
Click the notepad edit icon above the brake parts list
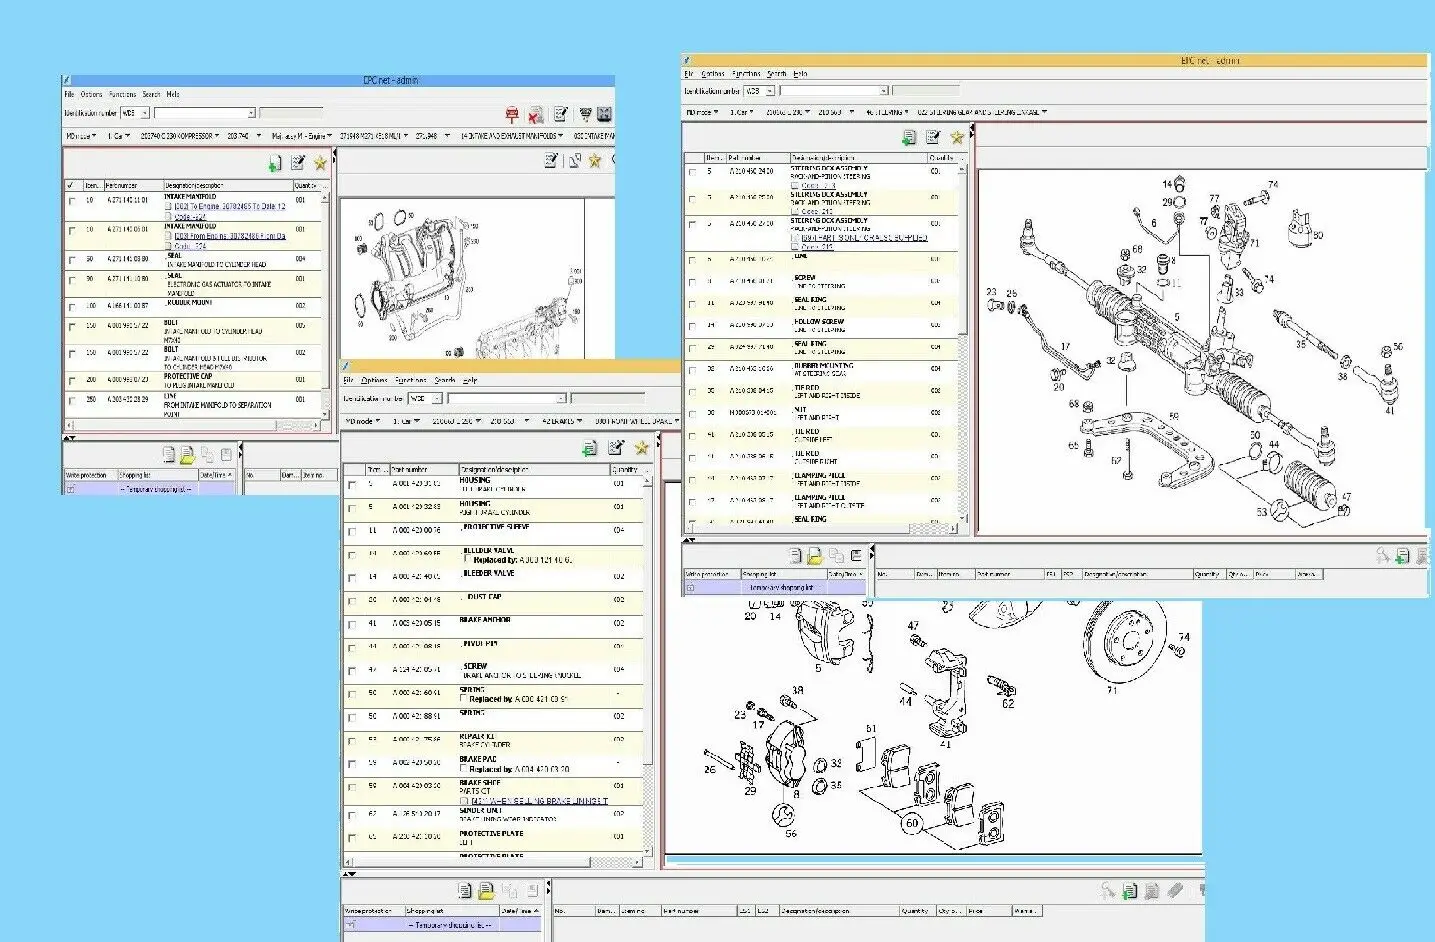(x=616, y=448)
